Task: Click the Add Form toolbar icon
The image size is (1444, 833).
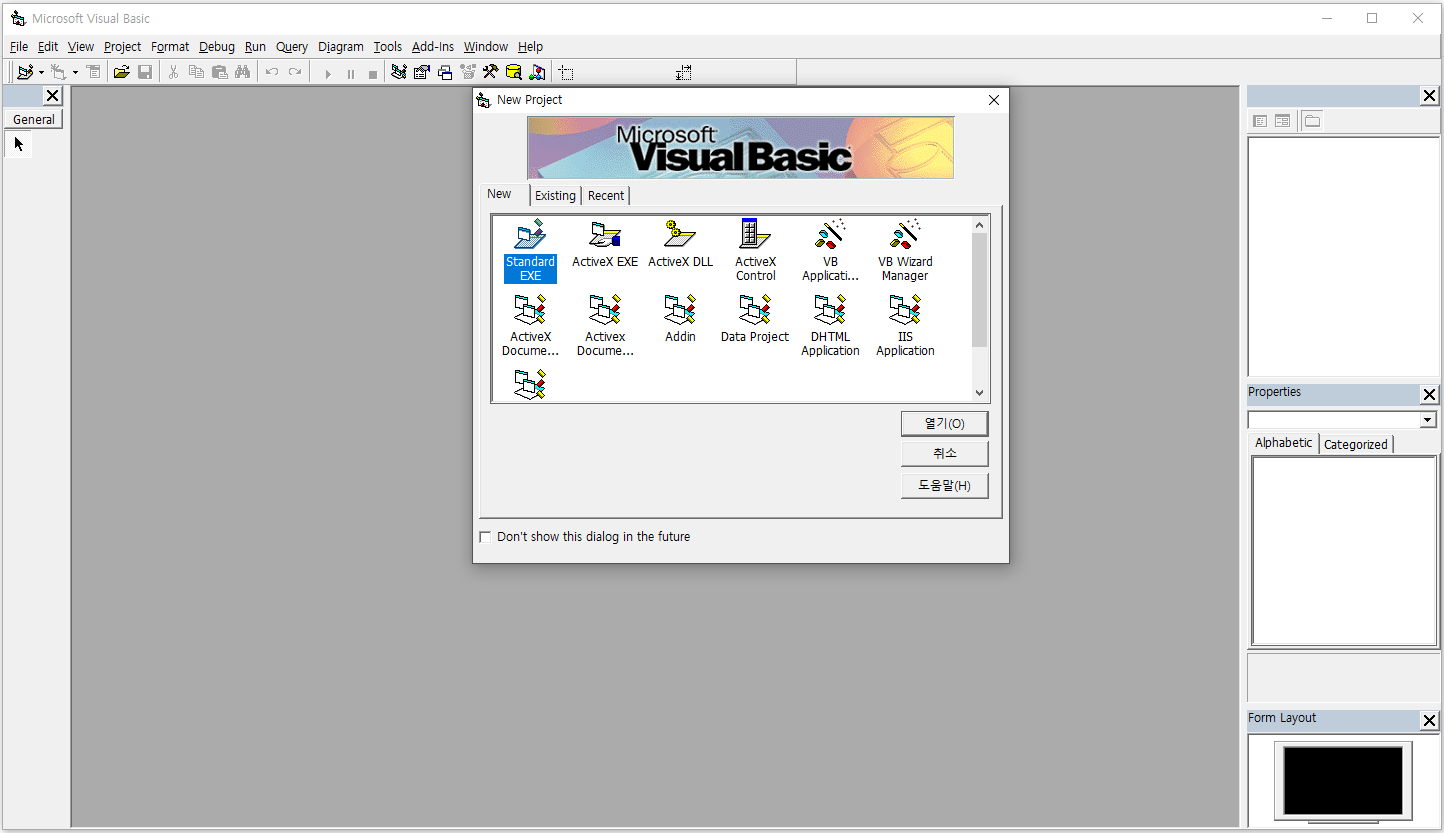Action: [59, 72]
